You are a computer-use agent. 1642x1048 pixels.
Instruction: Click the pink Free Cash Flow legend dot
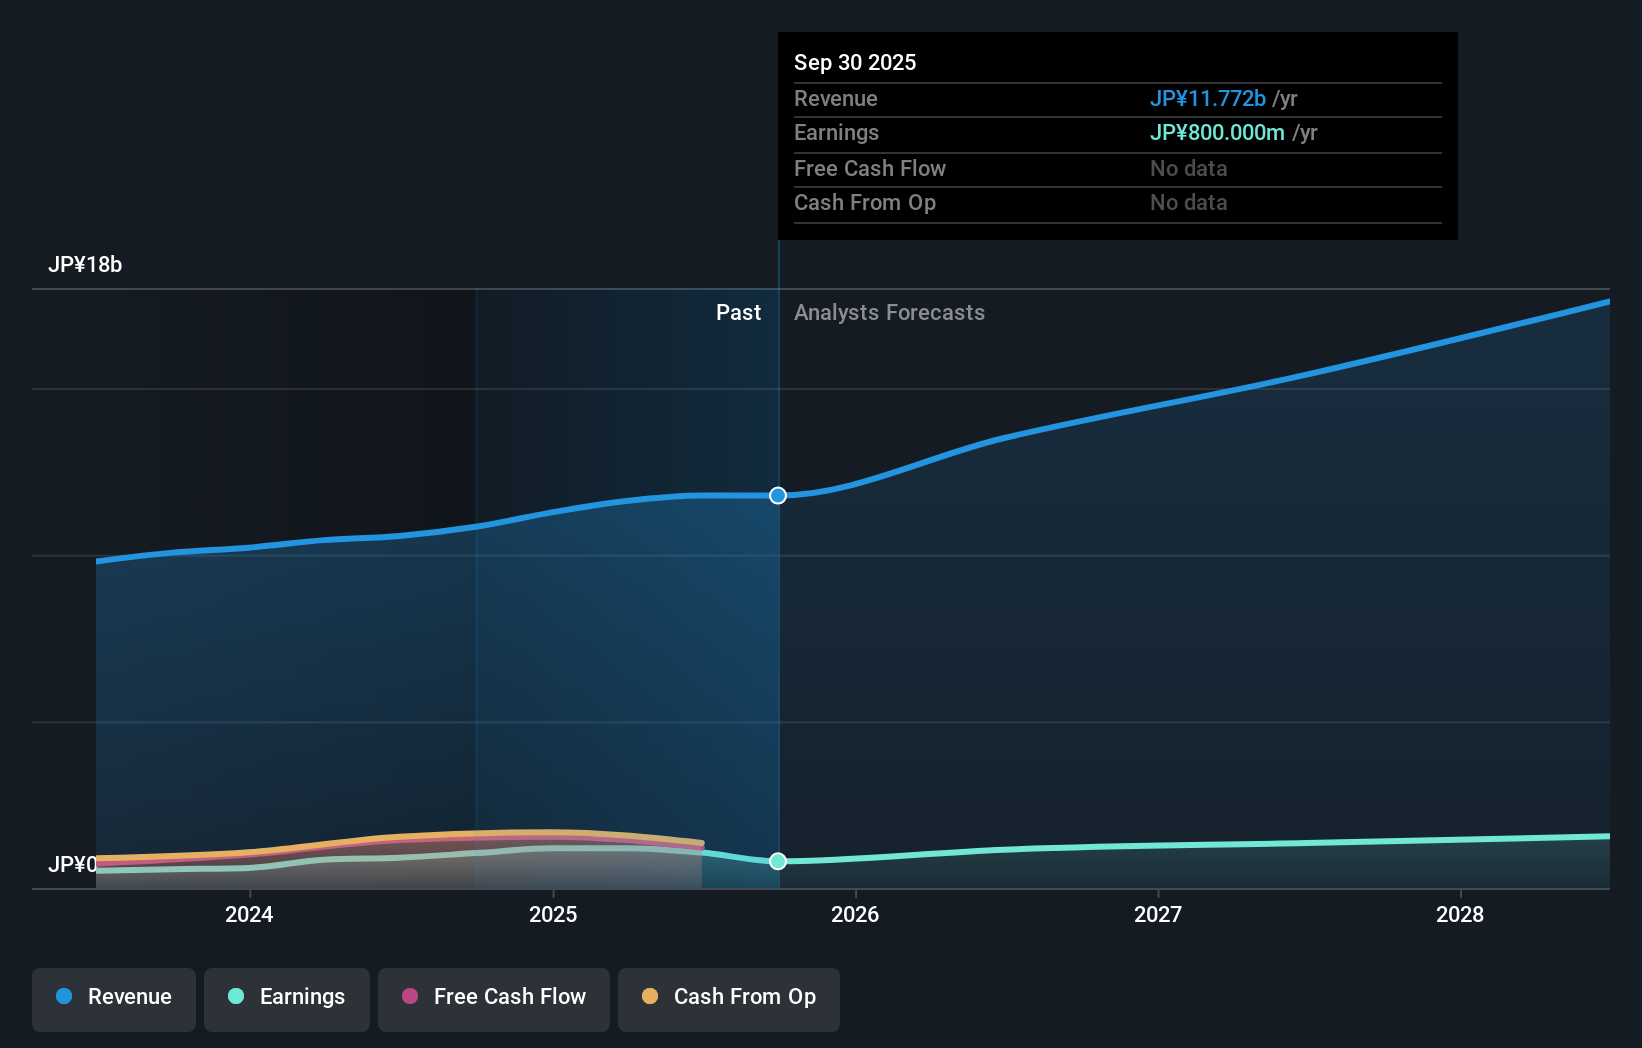[x=409, y=997]
